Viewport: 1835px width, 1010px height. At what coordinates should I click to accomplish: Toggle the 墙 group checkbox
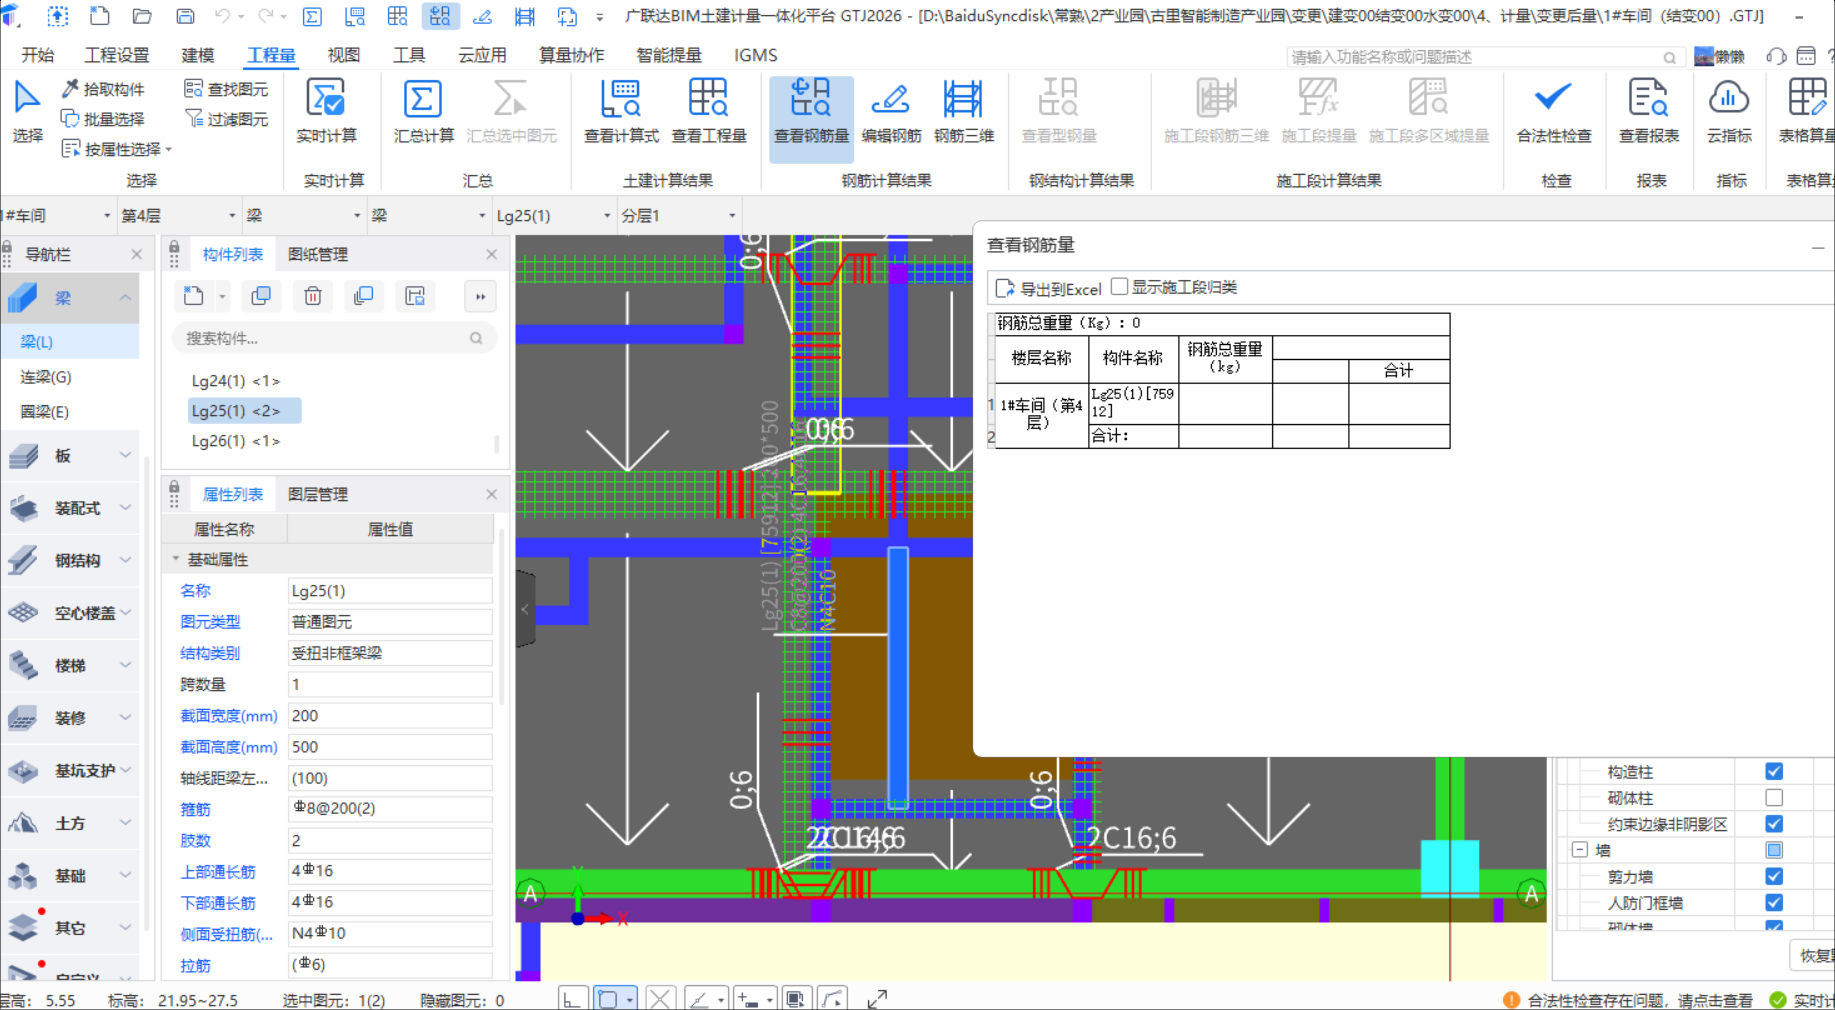(x=1774, y=850)
